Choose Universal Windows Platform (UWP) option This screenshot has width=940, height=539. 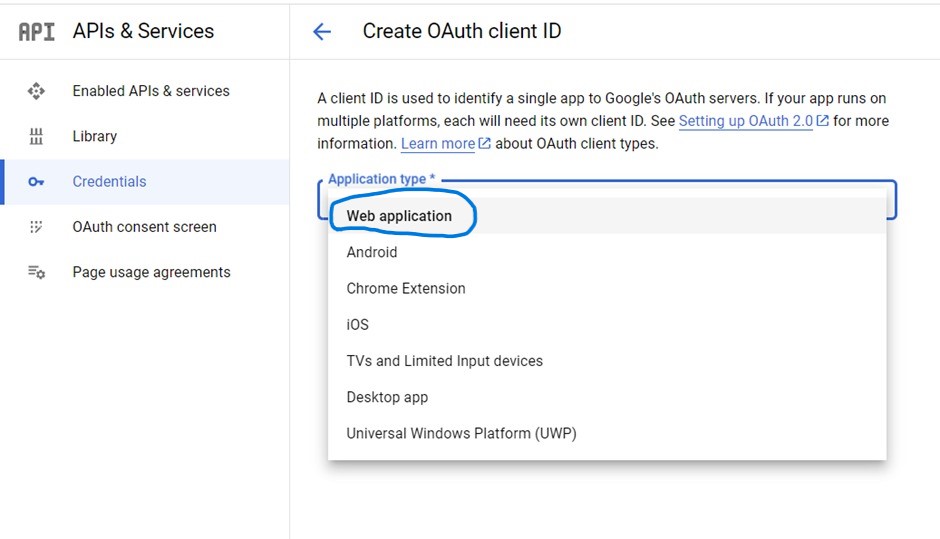461,433
